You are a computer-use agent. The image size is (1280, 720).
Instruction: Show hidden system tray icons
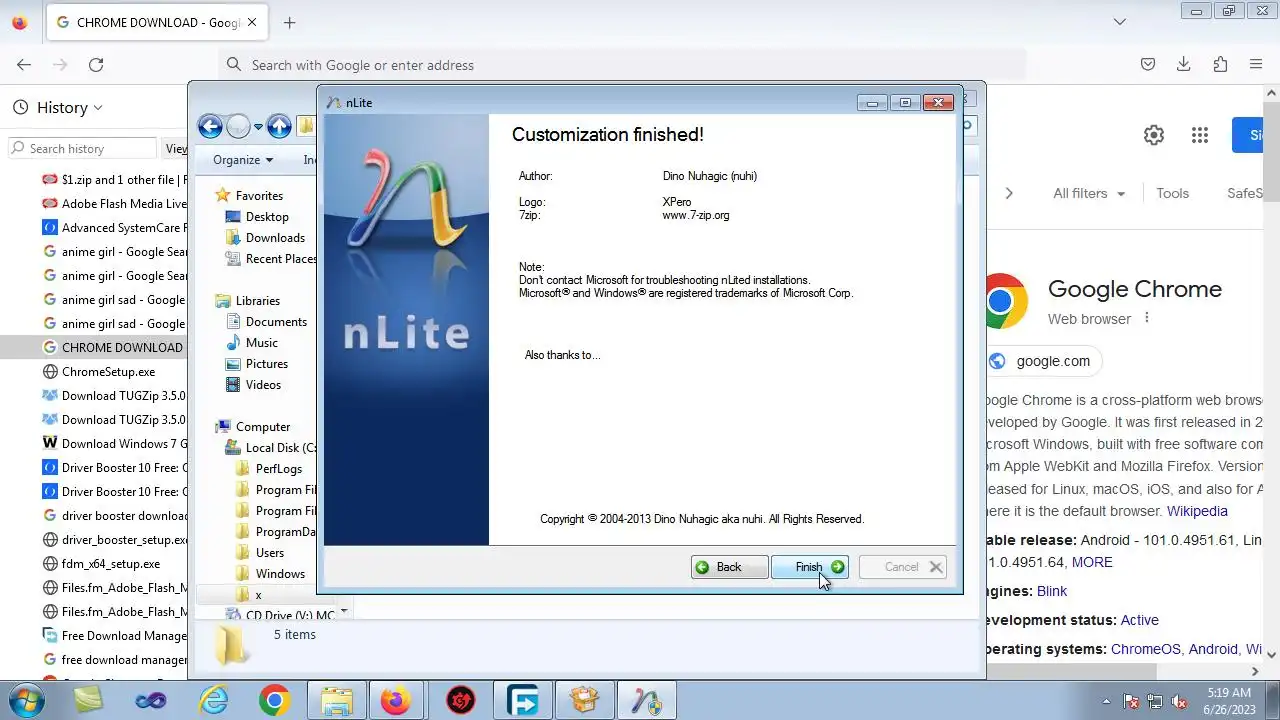[x=1106, y=701]
